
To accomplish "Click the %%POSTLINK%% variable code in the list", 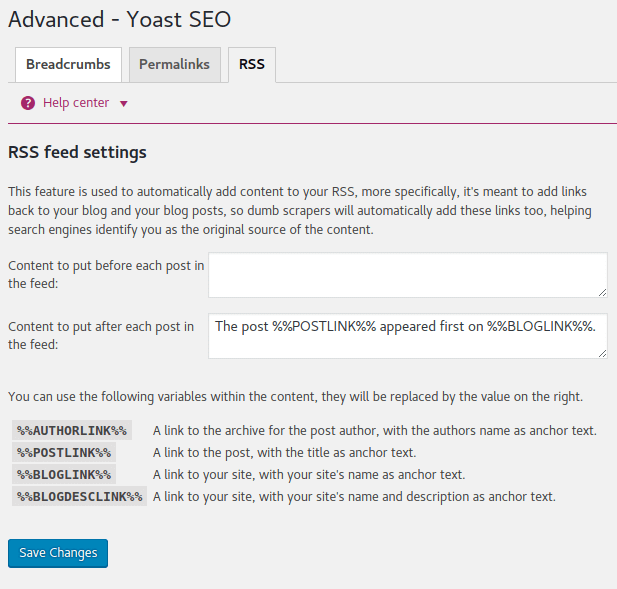I will [64, 452].
